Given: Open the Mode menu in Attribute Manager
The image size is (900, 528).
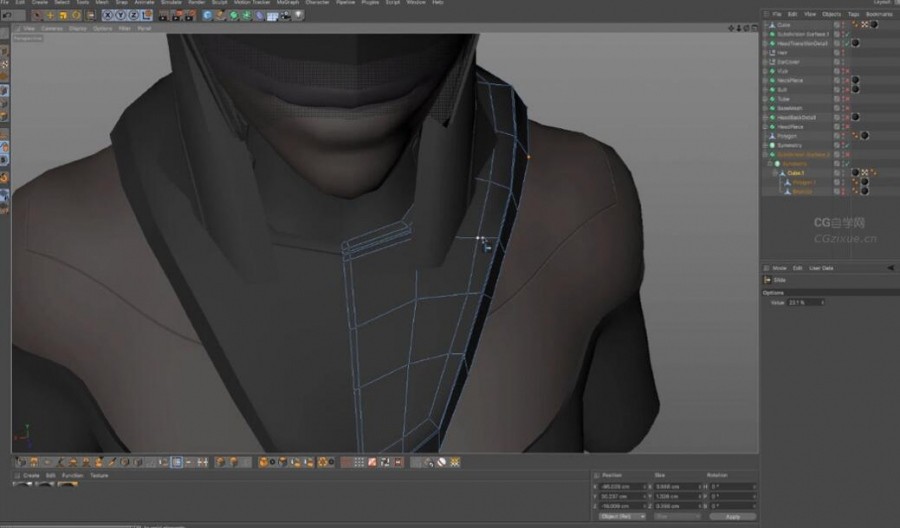Looking at the screenshot, I should [779, 268].
